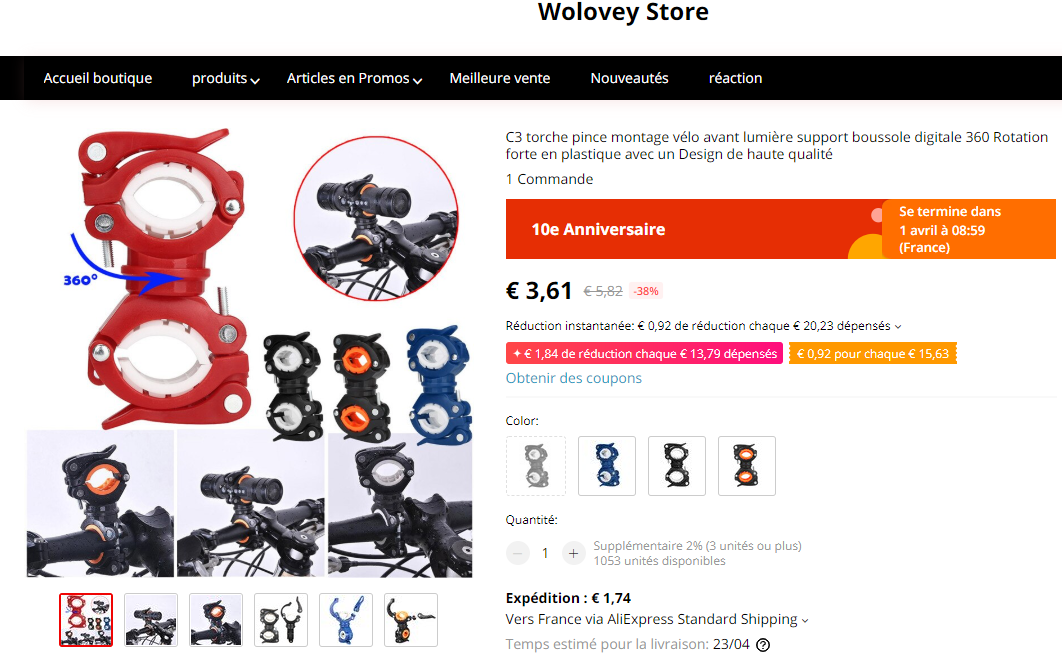Expand Articles en Promos dropdown

(354, 79)
